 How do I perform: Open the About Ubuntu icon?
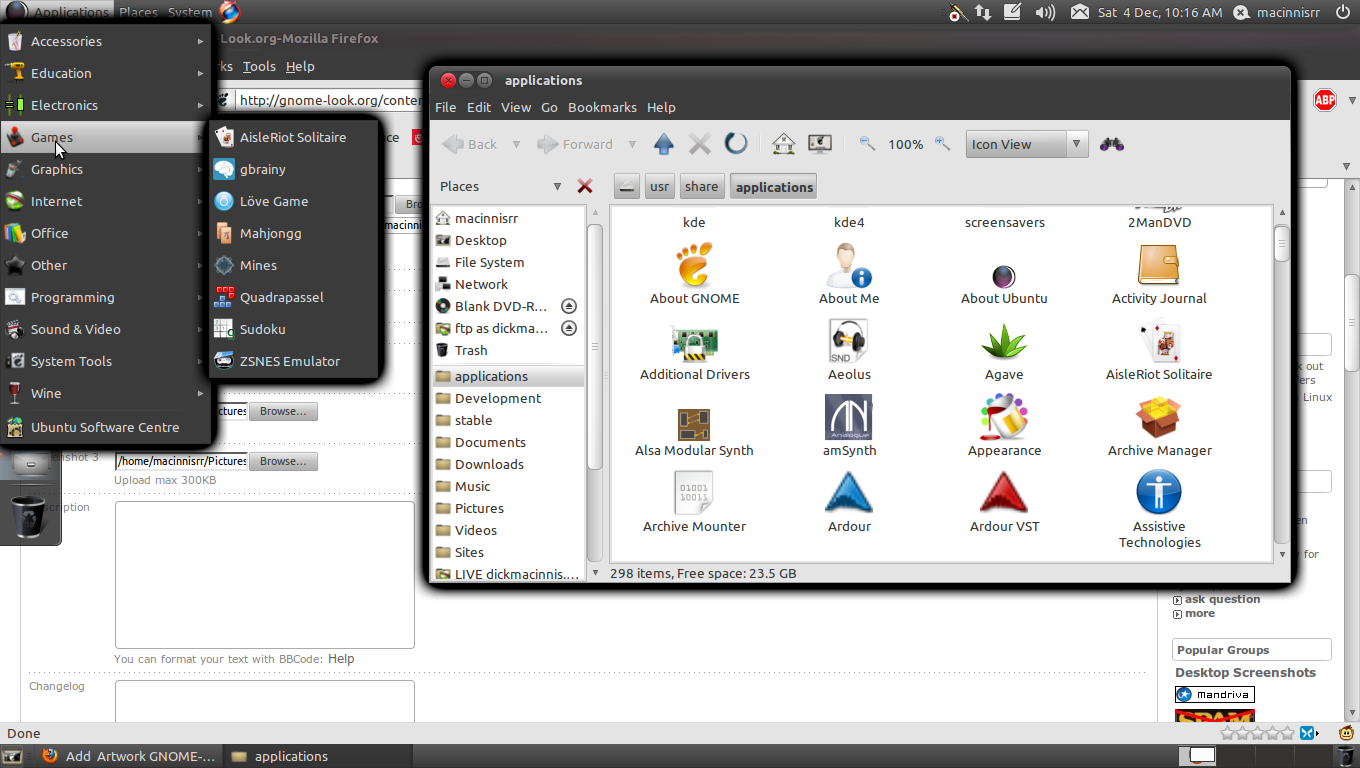point(1004,277)
